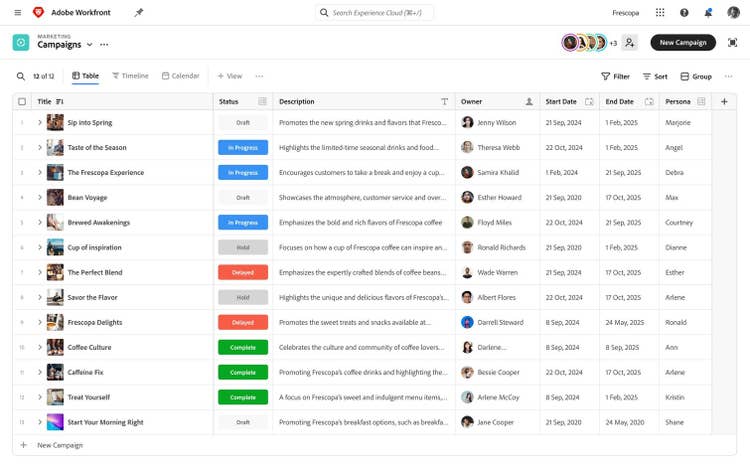This screenshot has height=469, width=750.
Task: Expand the Bean Voyage campaign row
Action: pyautogui.click(x=40, y=198)
